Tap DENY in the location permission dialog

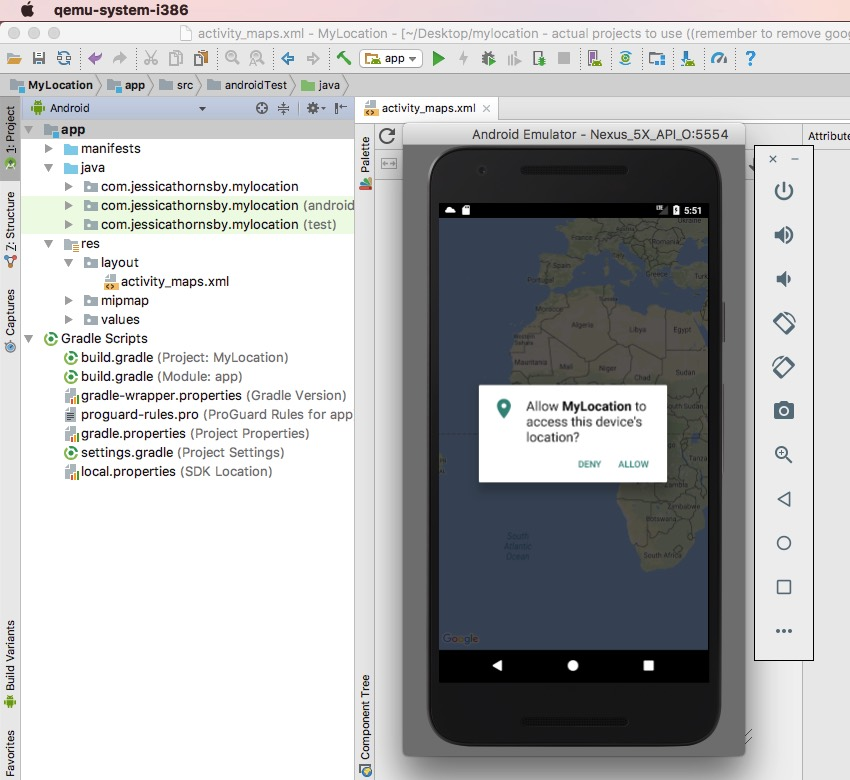coord(589,464)
